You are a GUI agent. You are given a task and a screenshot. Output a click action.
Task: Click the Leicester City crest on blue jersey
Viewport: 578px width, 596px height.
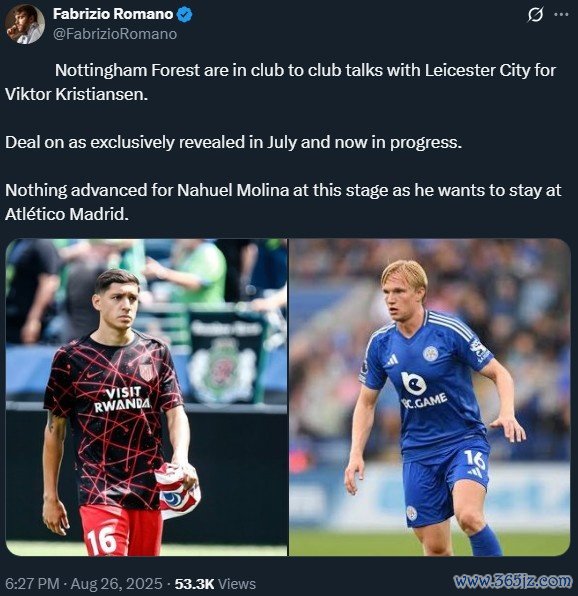click(x=430, y=353)
